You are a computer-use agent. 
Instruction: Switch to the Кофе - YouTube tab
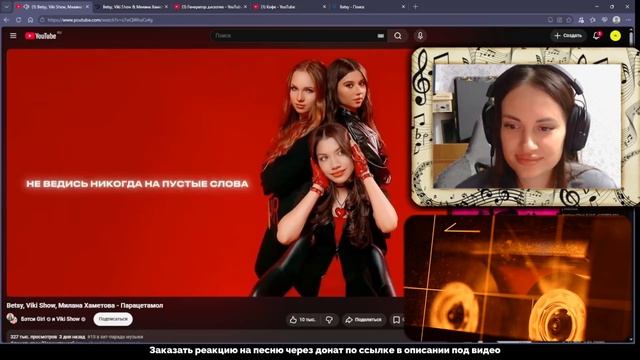click(288, 7)
